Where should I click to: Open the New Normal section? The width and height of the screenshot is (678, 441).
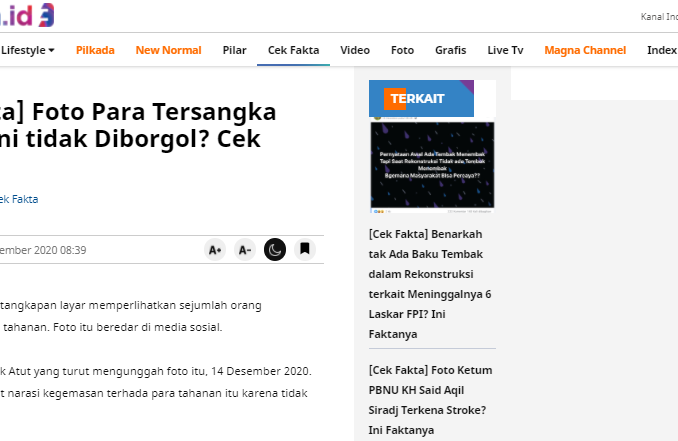[169, 50]
